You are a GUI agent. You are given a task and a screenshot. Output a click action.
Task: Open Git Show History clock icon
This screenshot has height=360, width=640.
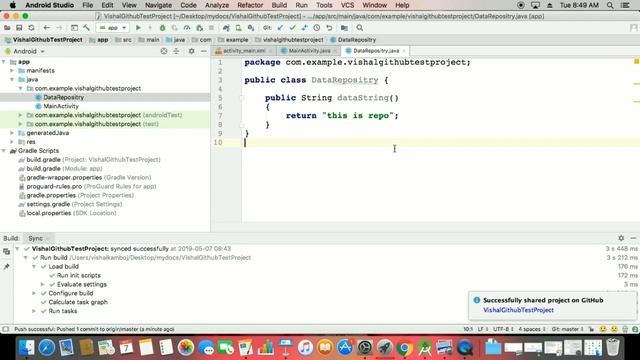(x=317, y=28)
